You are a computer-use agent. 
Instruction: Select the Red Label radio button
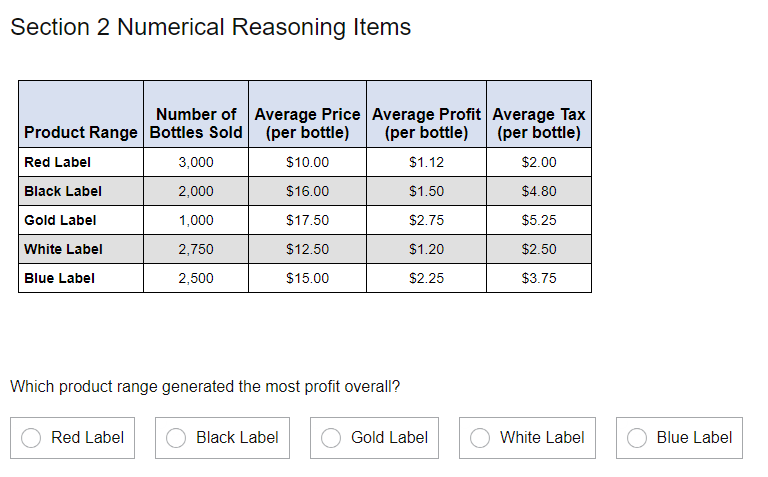point(32,438)
